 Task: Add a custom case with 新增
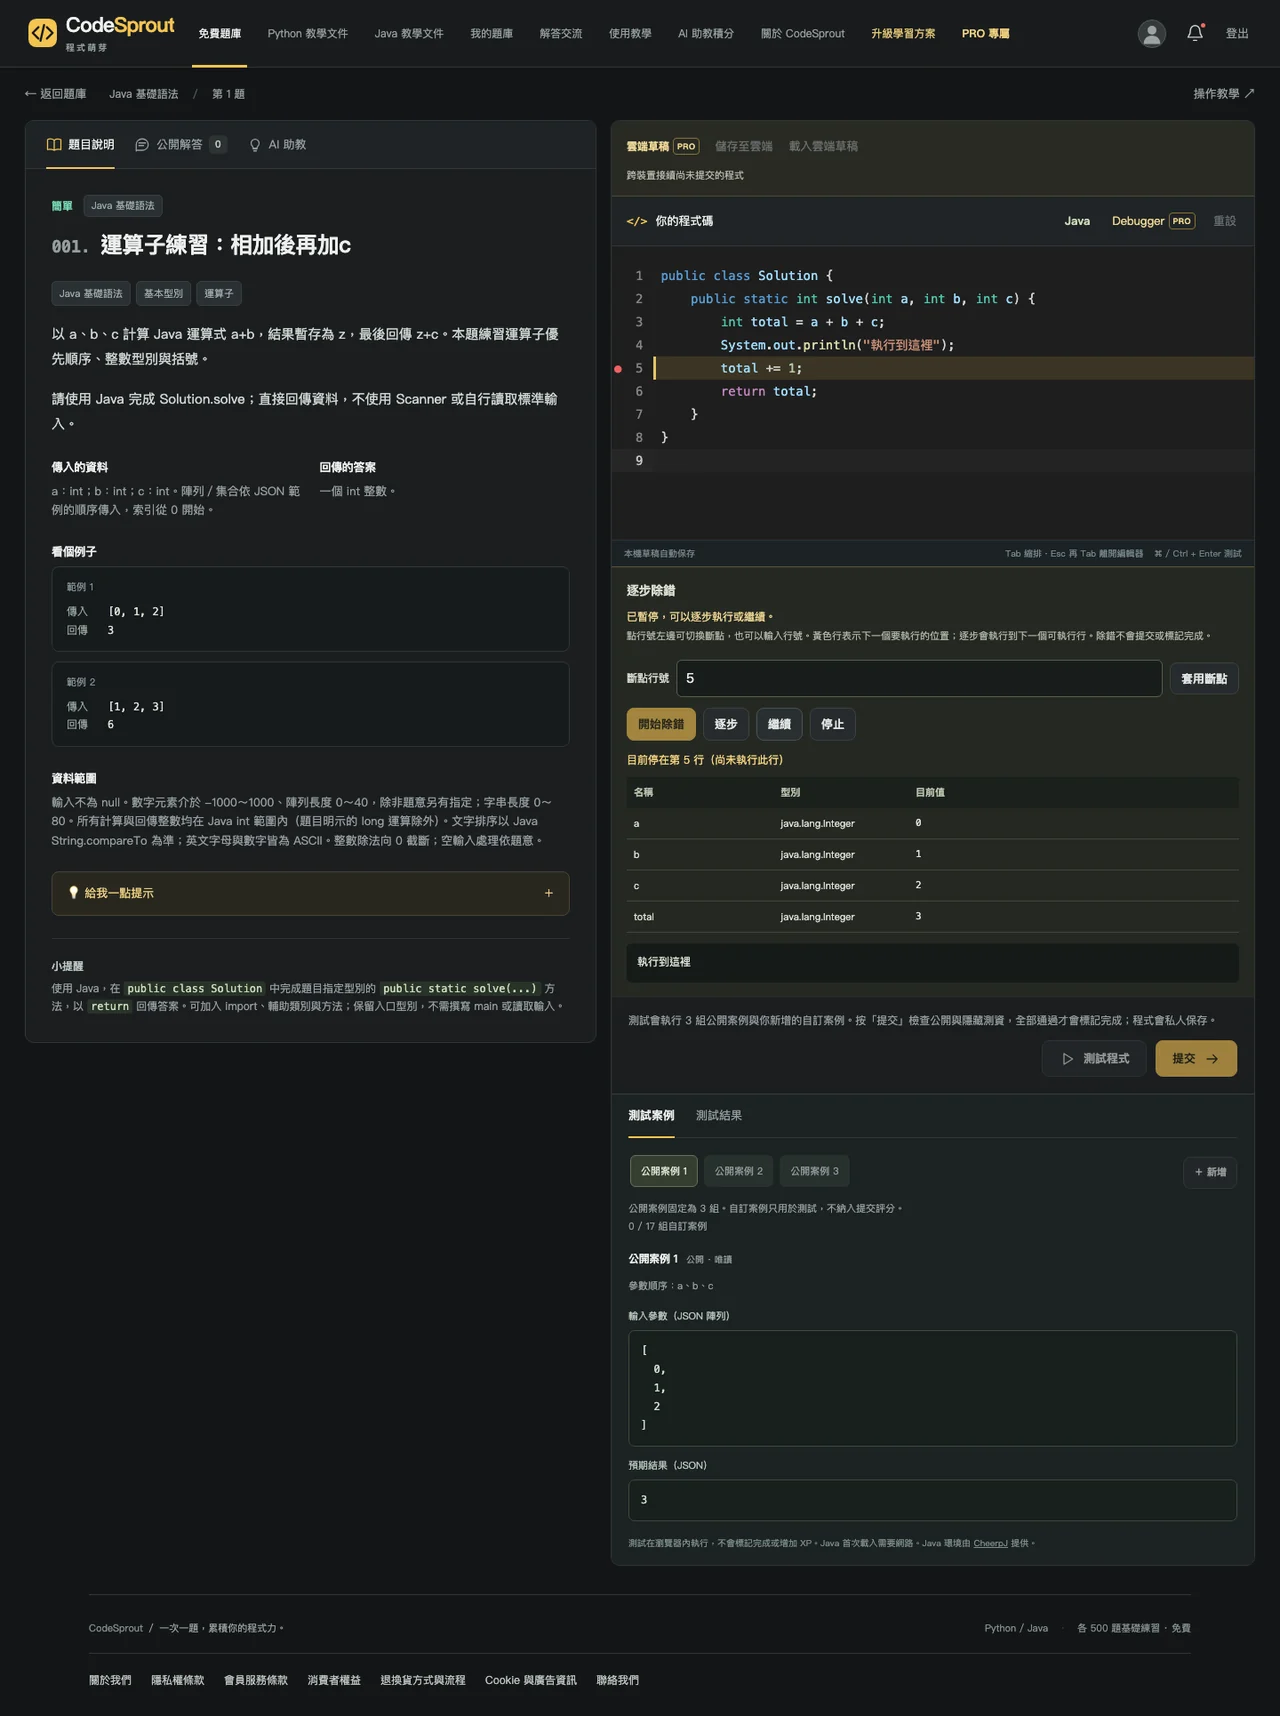click(1210, 1172)
